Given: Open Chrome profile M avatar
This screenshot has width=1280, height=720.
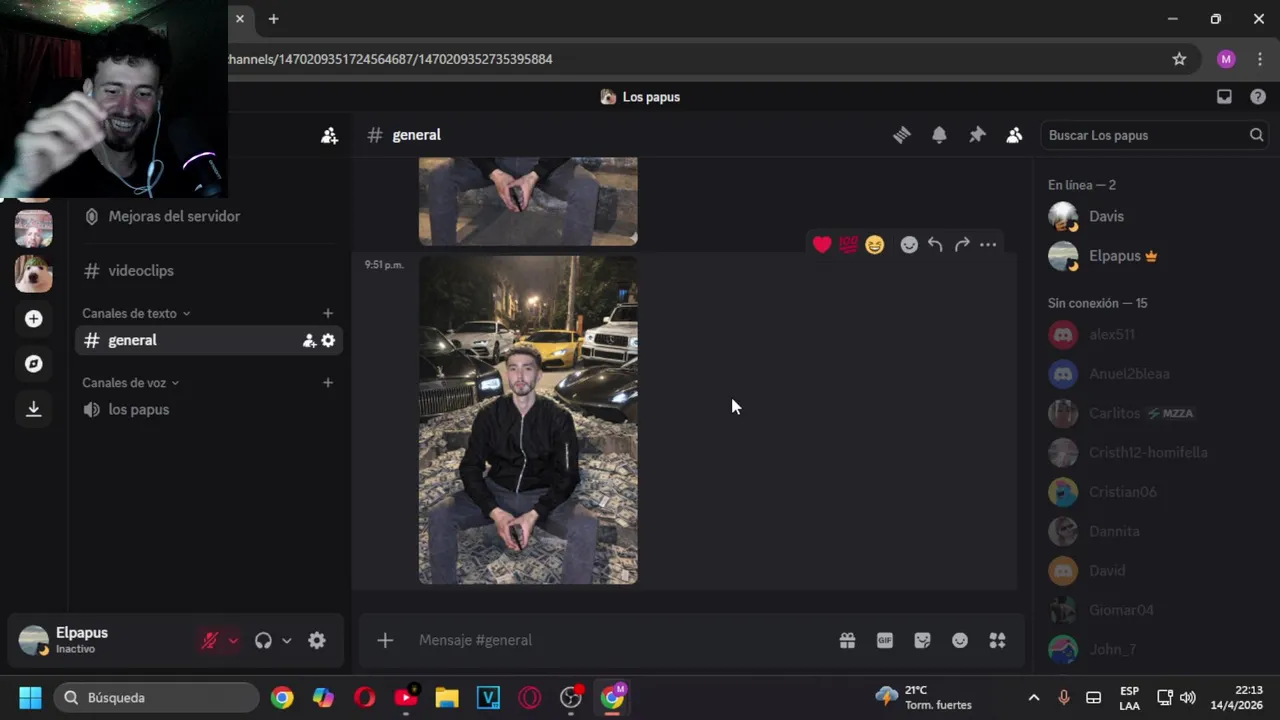Looking at the screenshot, I should click(1226, 59).
